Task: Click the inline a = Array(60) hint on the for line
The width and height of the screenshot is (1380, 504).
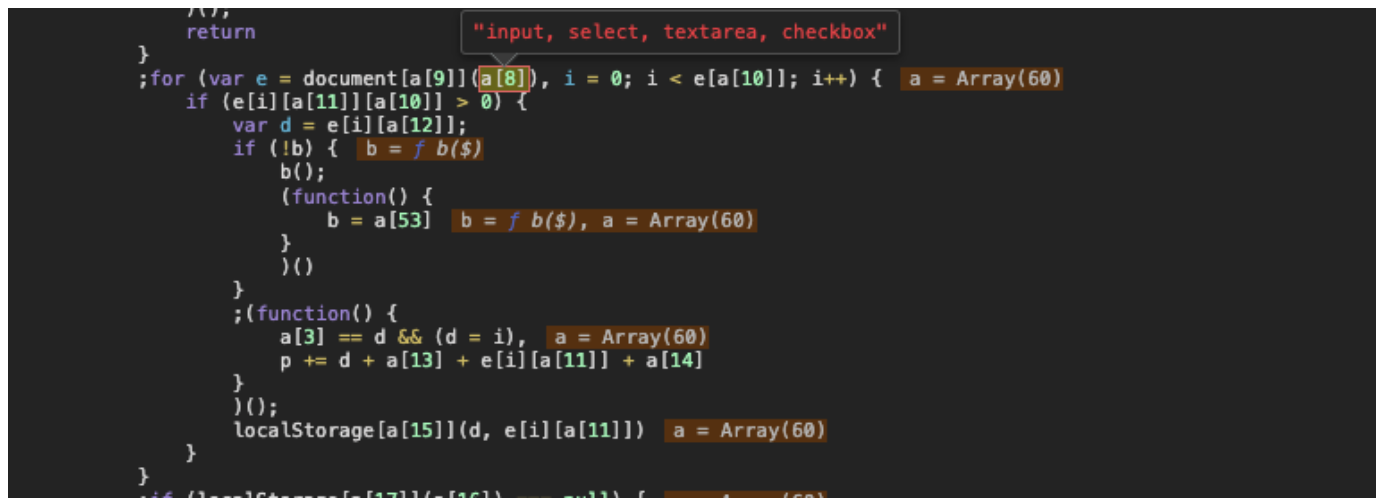Action: point(981,79)
